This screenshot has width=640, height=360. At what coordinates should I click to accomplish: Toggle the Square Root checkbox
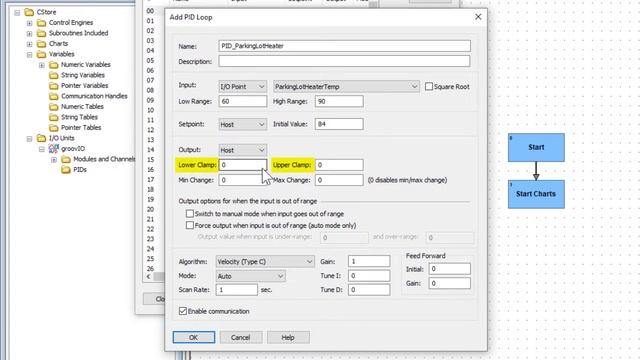tap(429, 87)
